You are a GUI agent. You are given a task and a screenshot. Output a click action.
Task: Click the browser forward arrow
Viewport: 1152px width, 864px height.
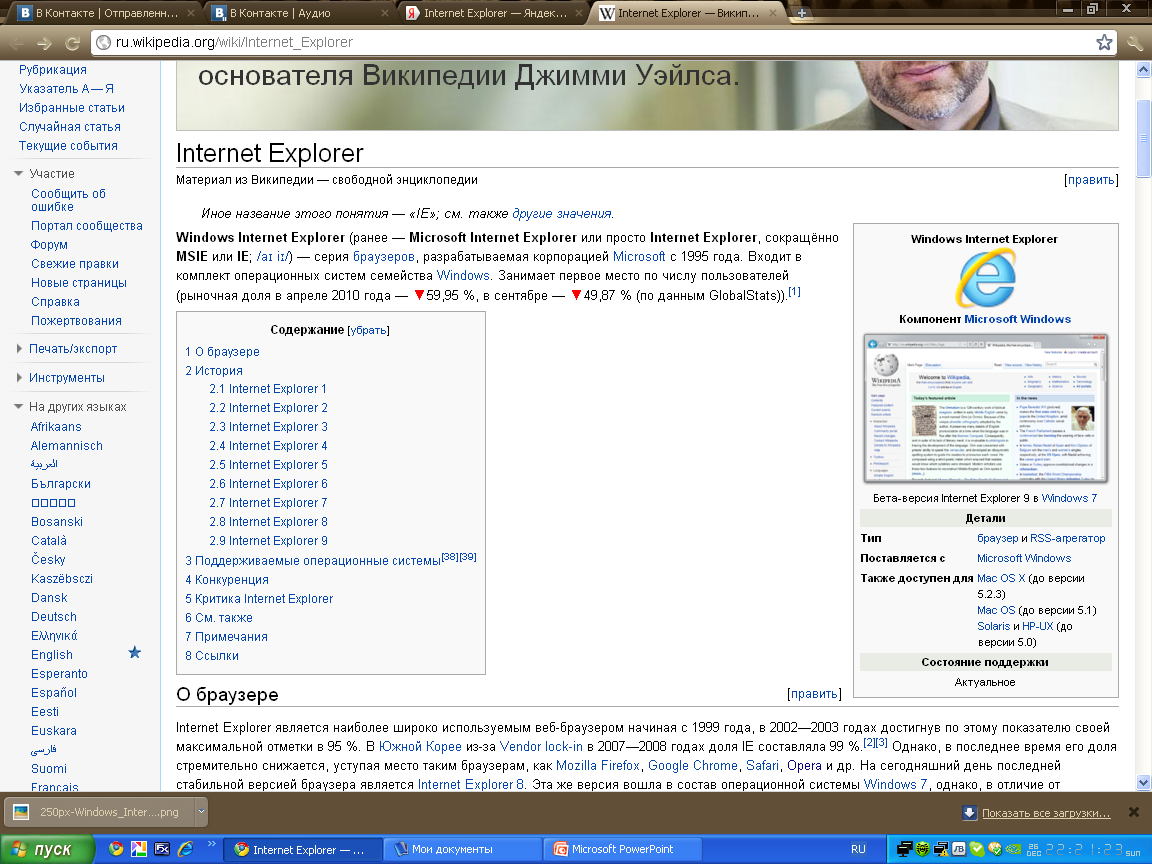pos(44,43)
